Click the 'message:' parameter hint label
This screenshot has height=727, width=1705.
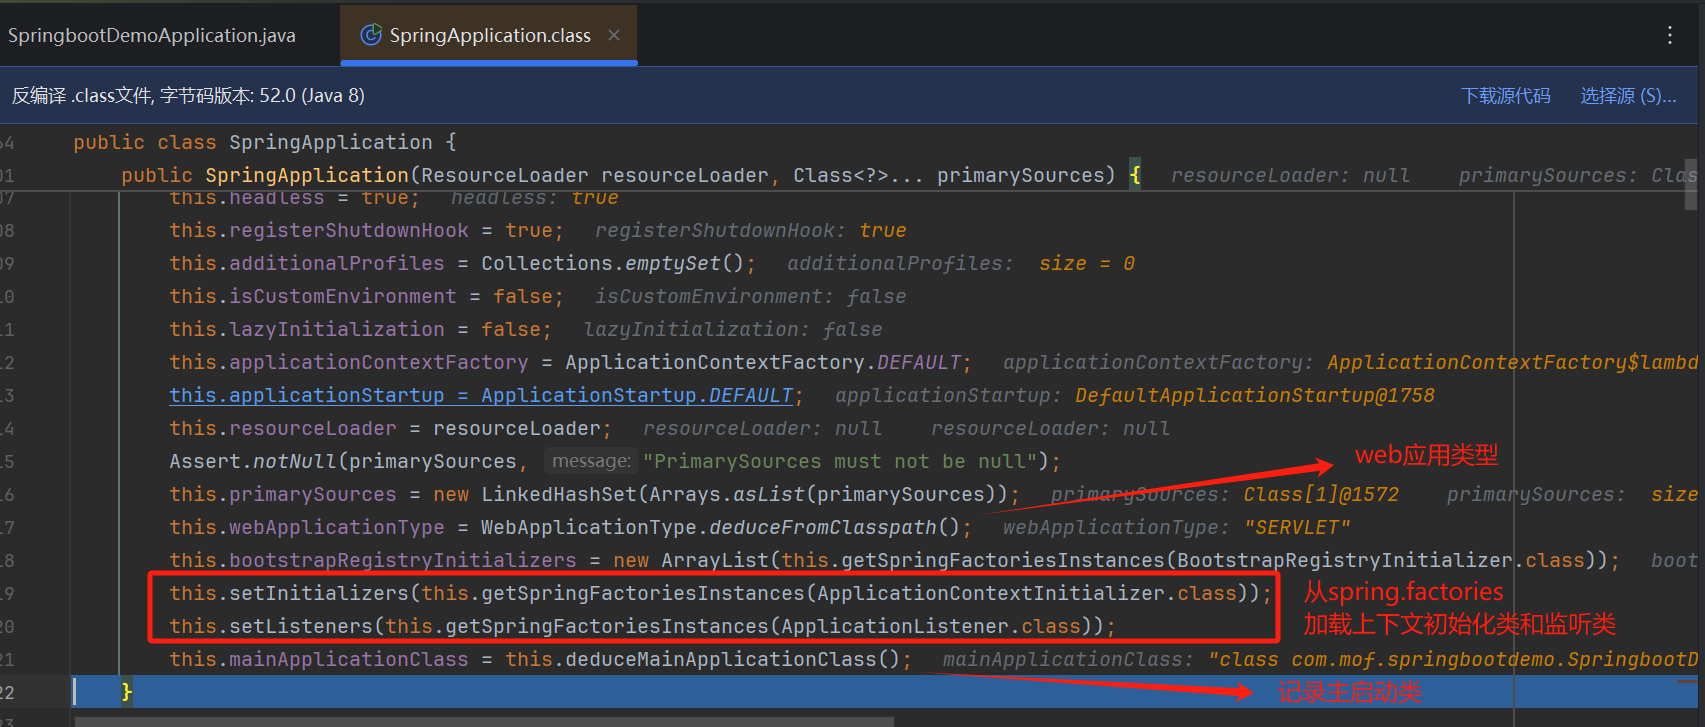click(x=591, y=461)
